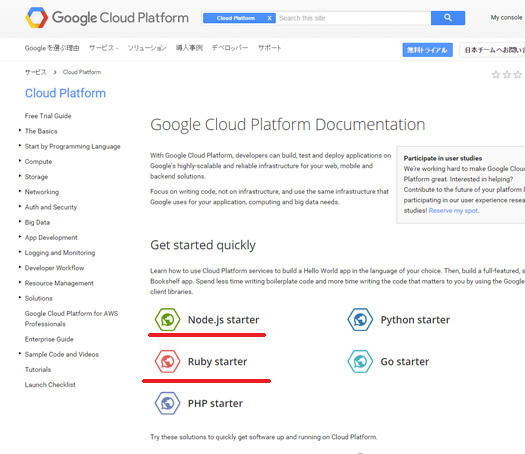Open the Ruby starter link
525x454 pixels.
coord(217,362)
